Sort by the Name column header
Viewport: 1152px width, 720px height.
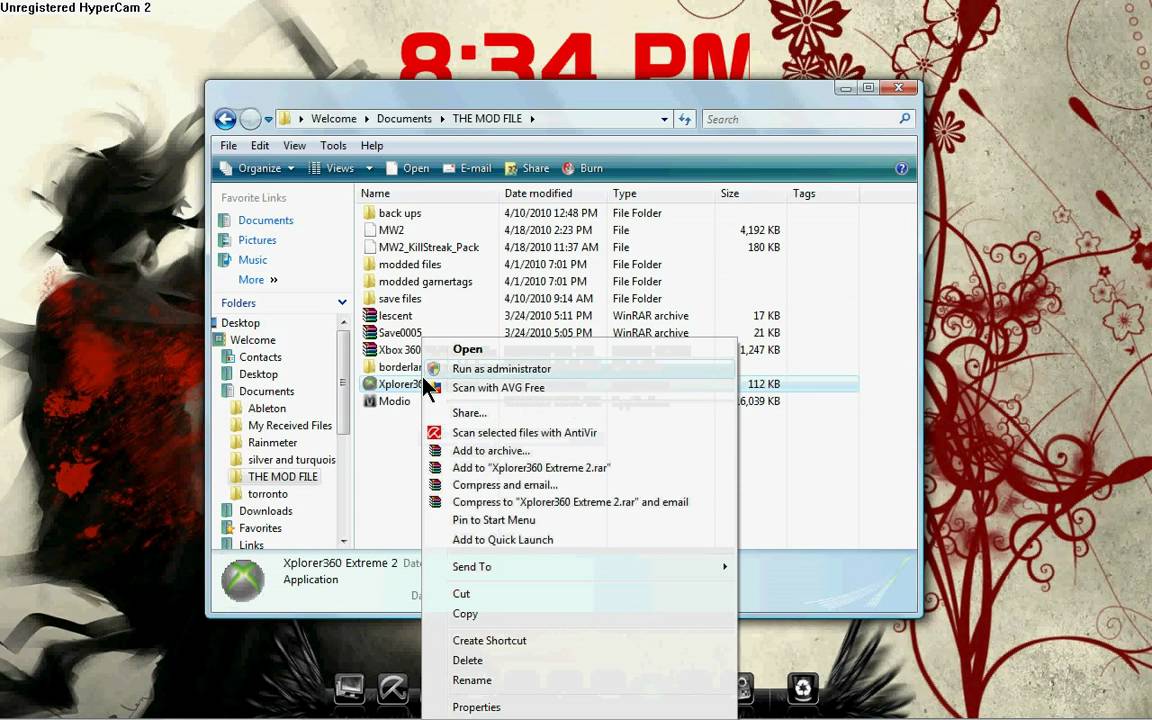pos(427,193)
